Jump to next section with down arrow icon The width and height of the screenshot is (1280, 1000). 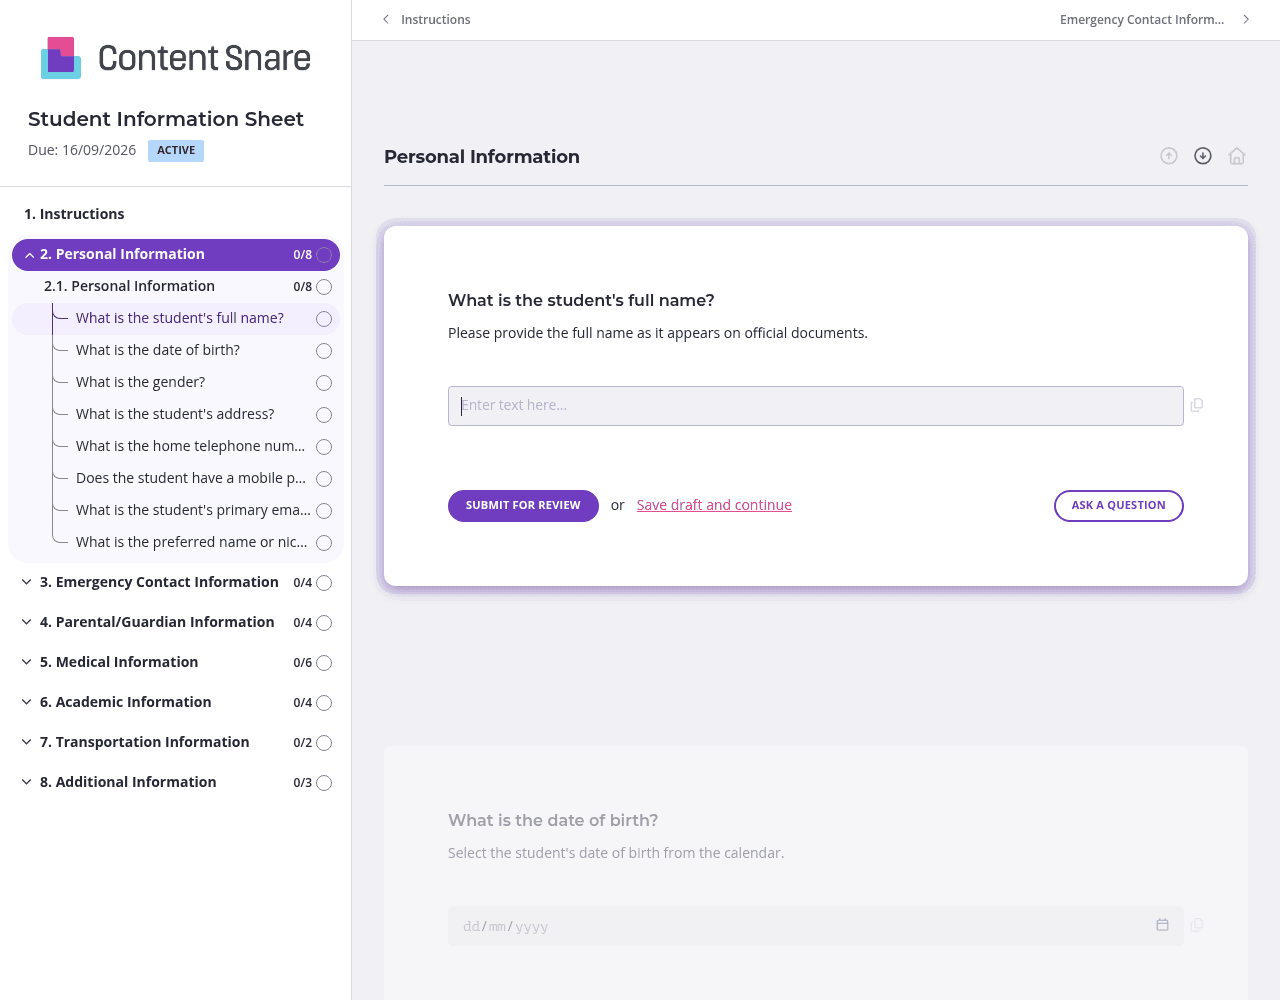pos(1203,156)
